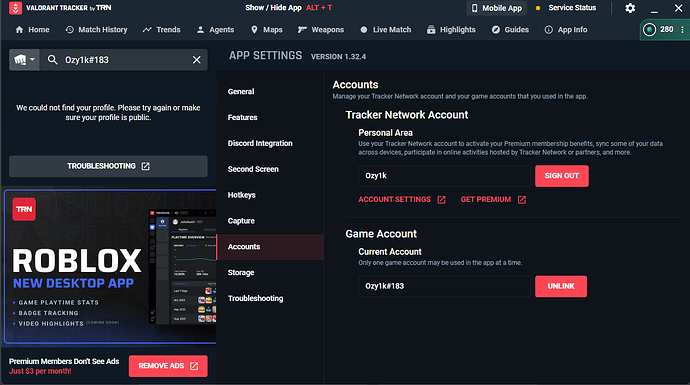
Task: Click the GET PREMIUM link
Action: coord(493,199)
